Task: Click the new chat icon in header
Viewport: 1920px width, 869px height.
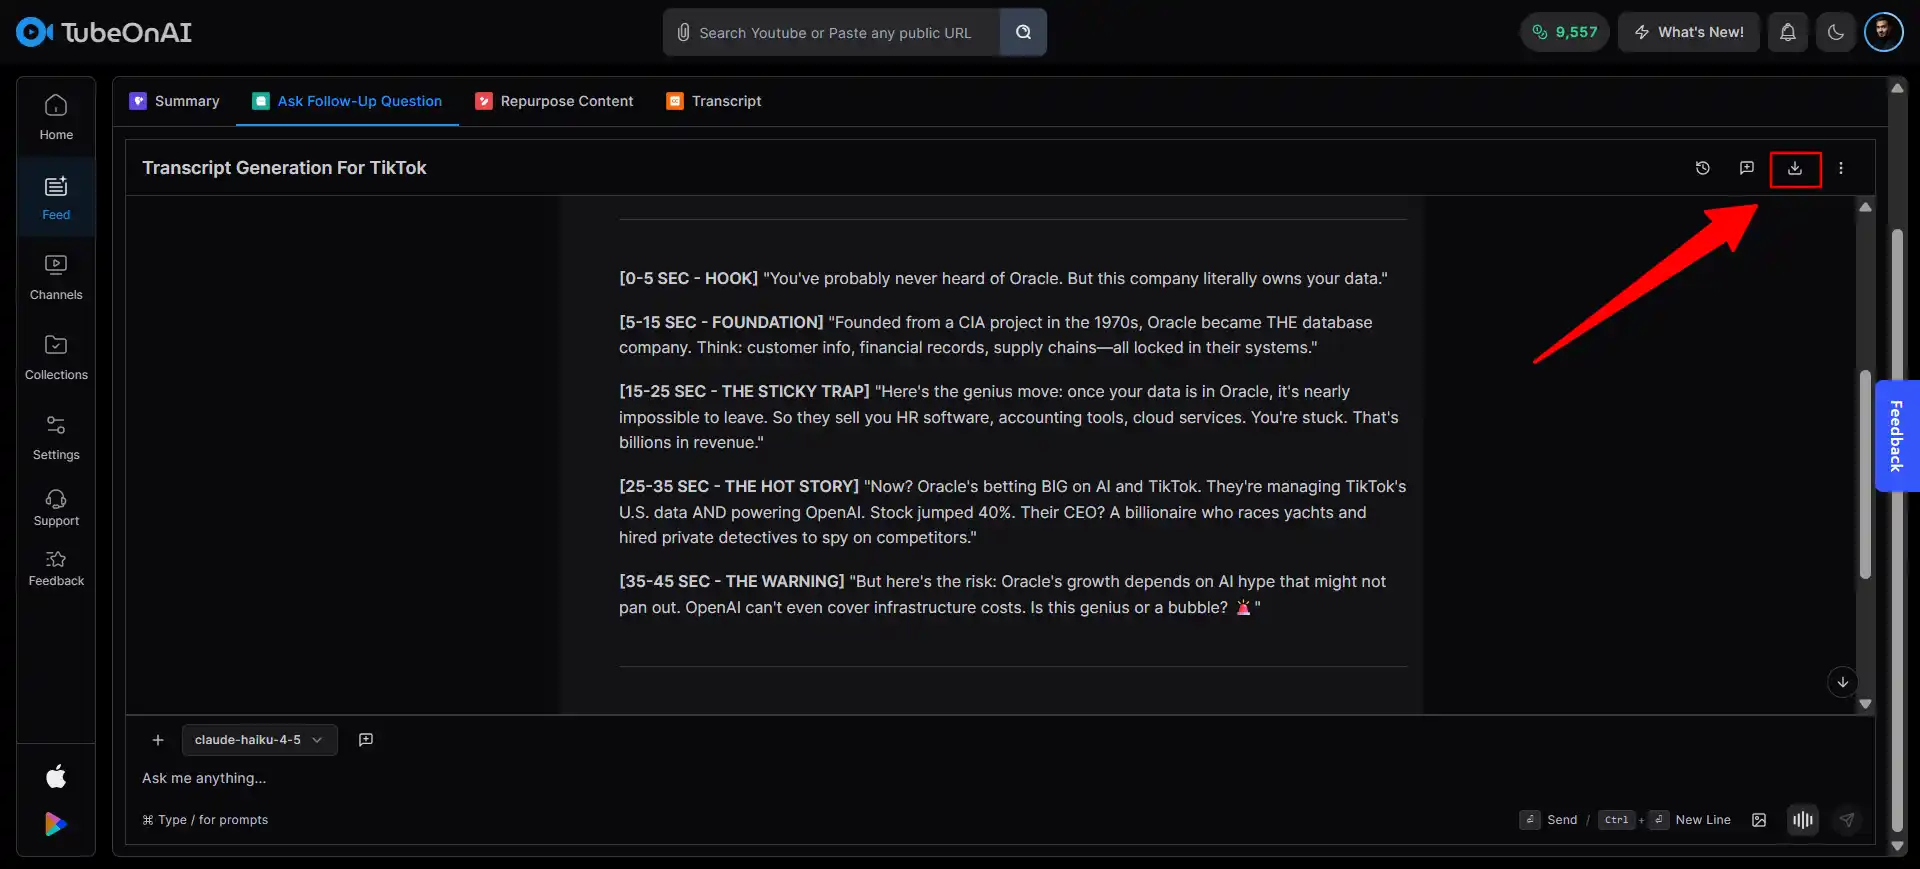Action: 1747,168
